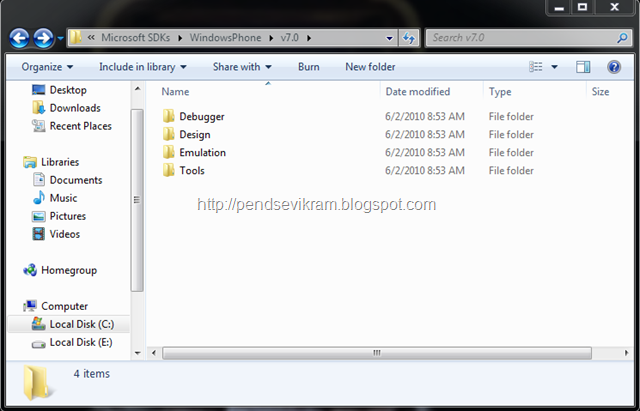
Task: Click navigation pane scroll down arrow
Action: (138, 353)
